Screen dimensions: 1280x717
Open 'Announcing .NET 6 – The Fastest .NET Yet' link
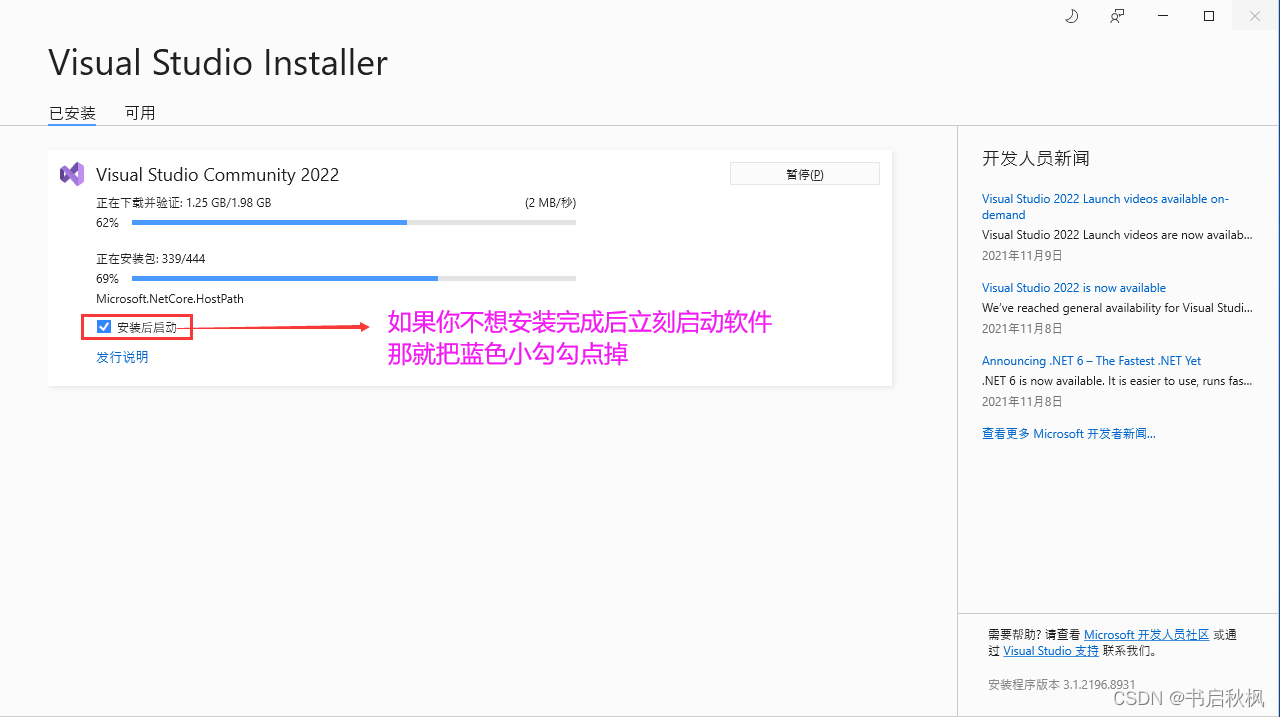point(1092,361)
